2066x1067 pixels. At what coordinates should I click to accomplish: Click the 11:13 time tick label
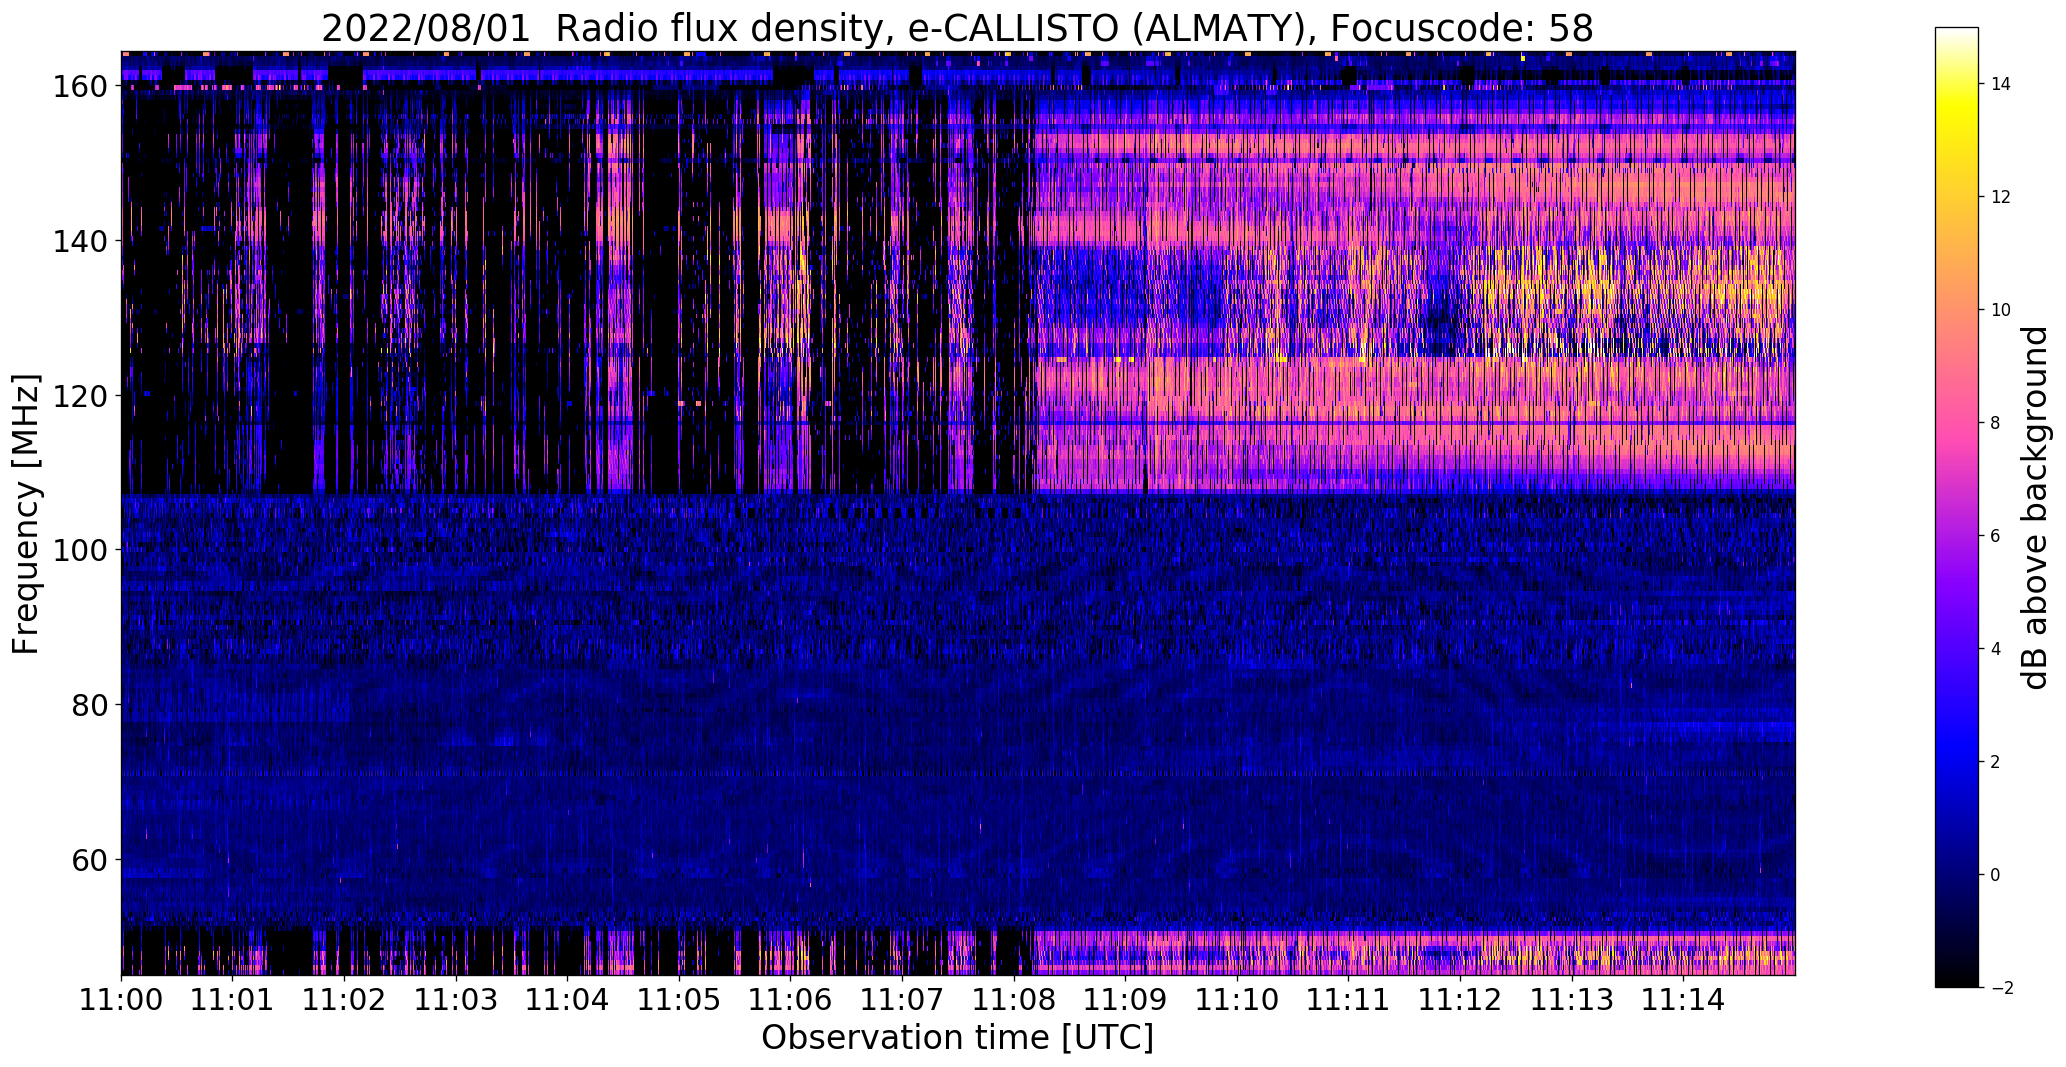tap(1572, 998)
